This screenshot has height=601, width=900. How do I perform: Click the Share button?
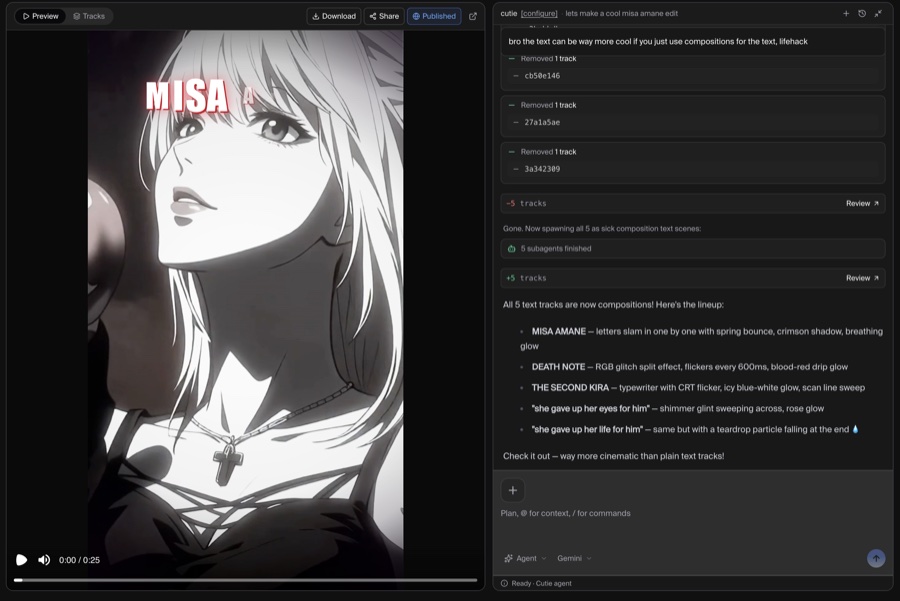pyautogui.click(x=384, y=16)
